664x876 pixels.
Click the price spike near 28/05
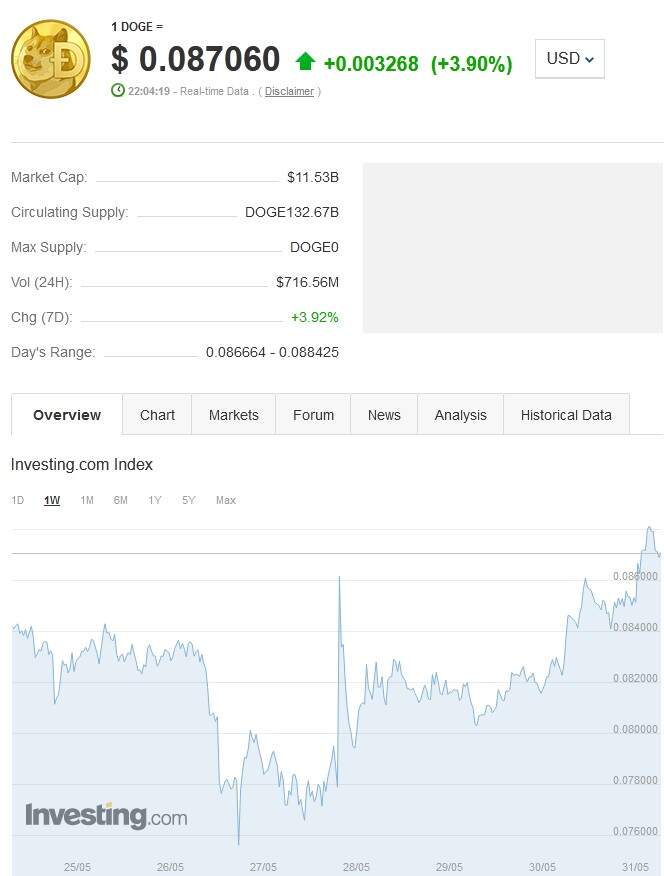[x=340, y=579]
